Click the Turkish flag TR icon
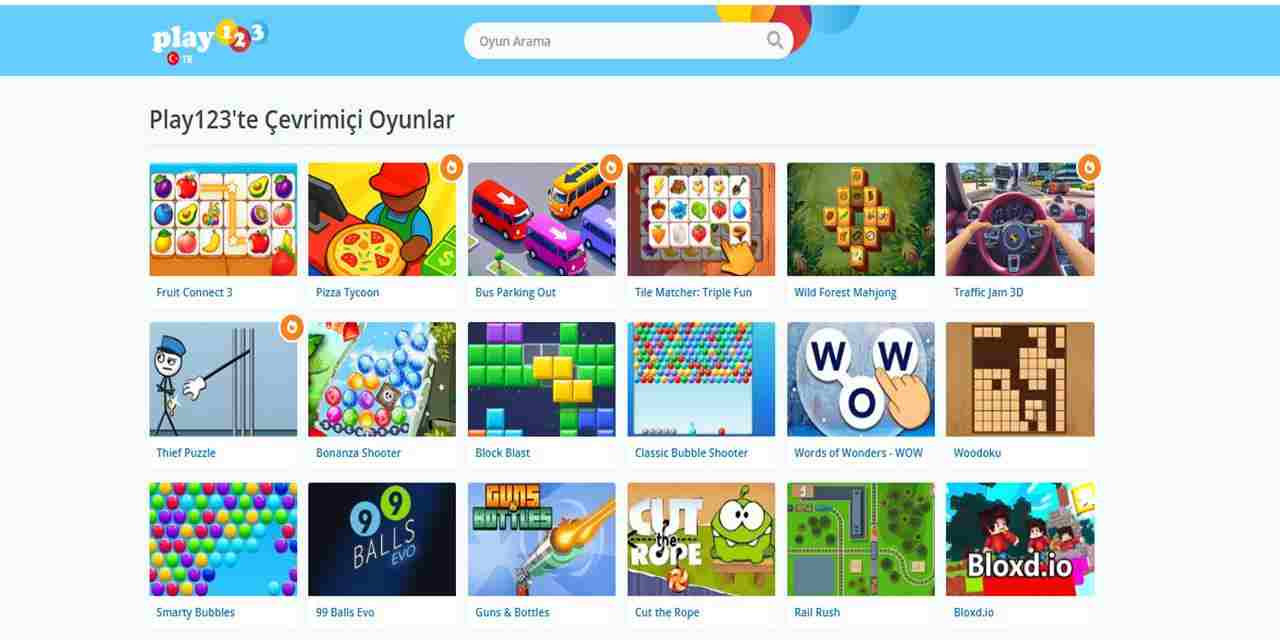Viewport: 1280px width, 640px height. coord(179,59)
